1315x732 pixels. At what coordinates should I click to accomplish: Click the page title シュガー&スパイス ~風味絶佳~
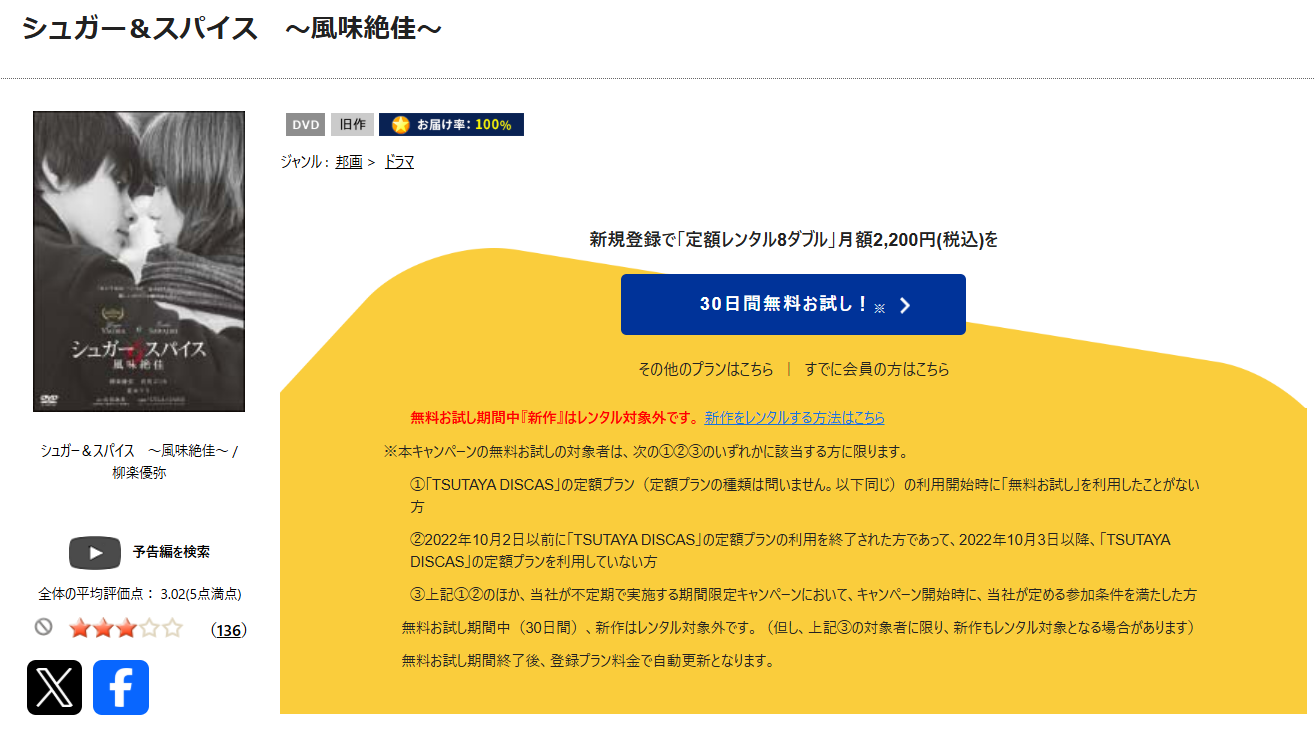click(232, 28)
